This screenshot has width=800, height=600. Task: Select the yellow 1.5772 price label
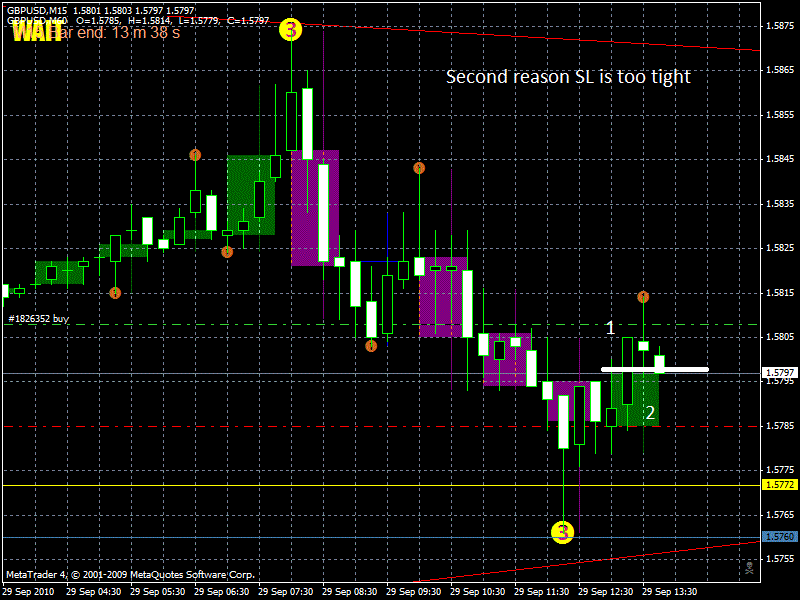coord(780,485)
